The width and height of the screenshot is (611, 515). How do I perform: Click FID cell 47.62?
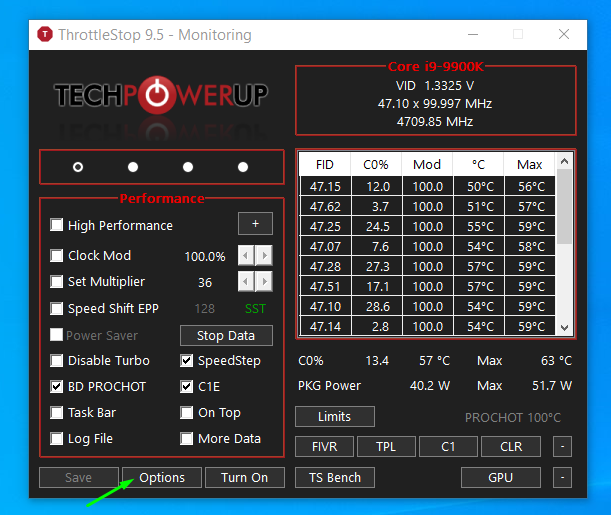click(325, 206)
